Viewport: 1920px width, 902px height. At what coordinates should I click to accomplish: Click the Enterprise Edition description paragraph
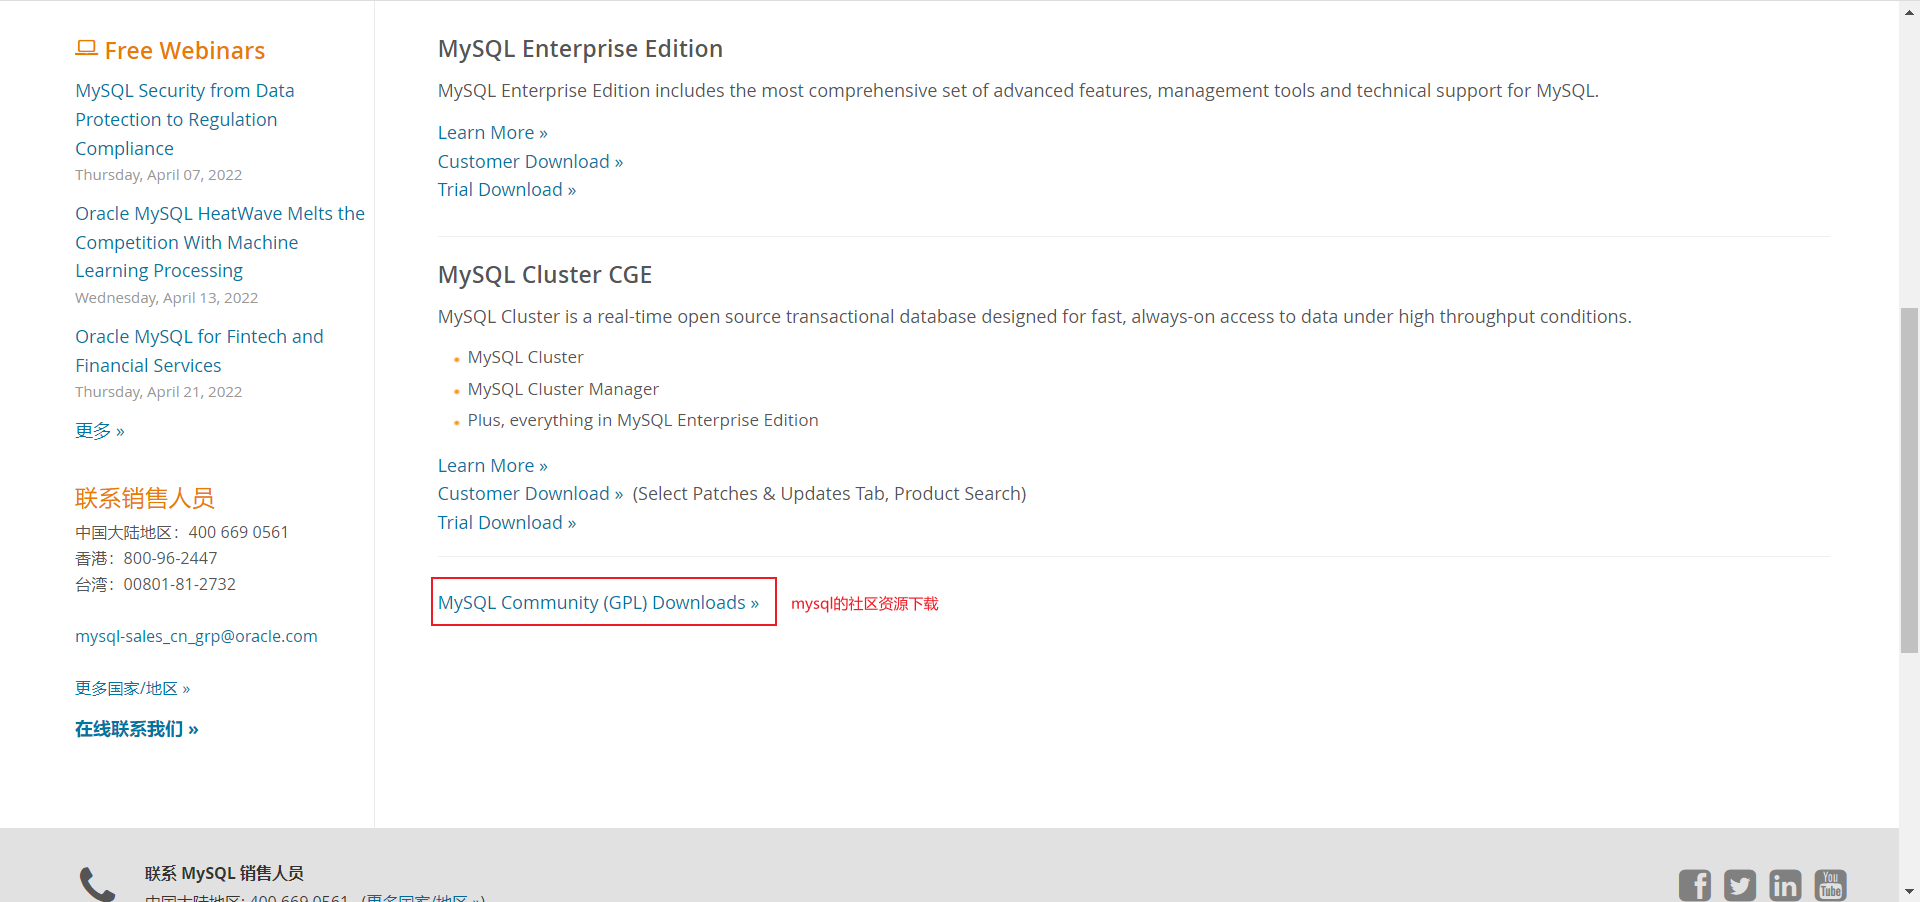[x=1018, y=91]
